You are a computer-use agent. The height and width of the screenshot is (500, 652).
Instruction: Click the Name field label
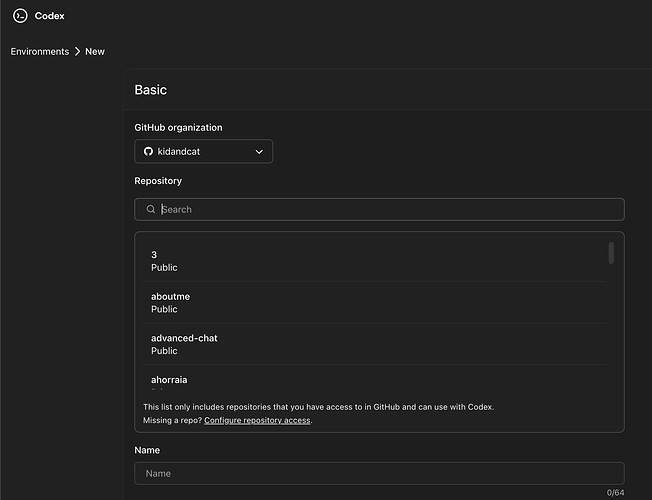pyautogui.click(x=147, y=450)
